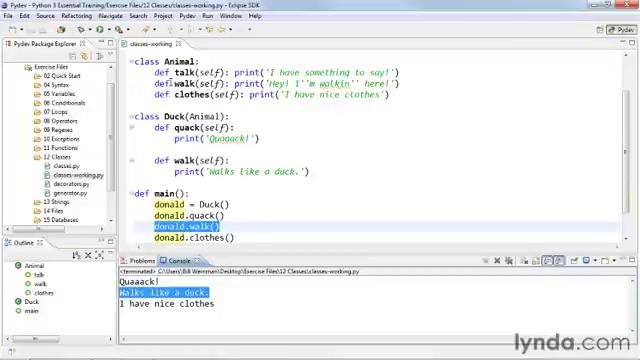
Task: Toggle Link with Editor in Package Explorer
Action: (84, 56)
